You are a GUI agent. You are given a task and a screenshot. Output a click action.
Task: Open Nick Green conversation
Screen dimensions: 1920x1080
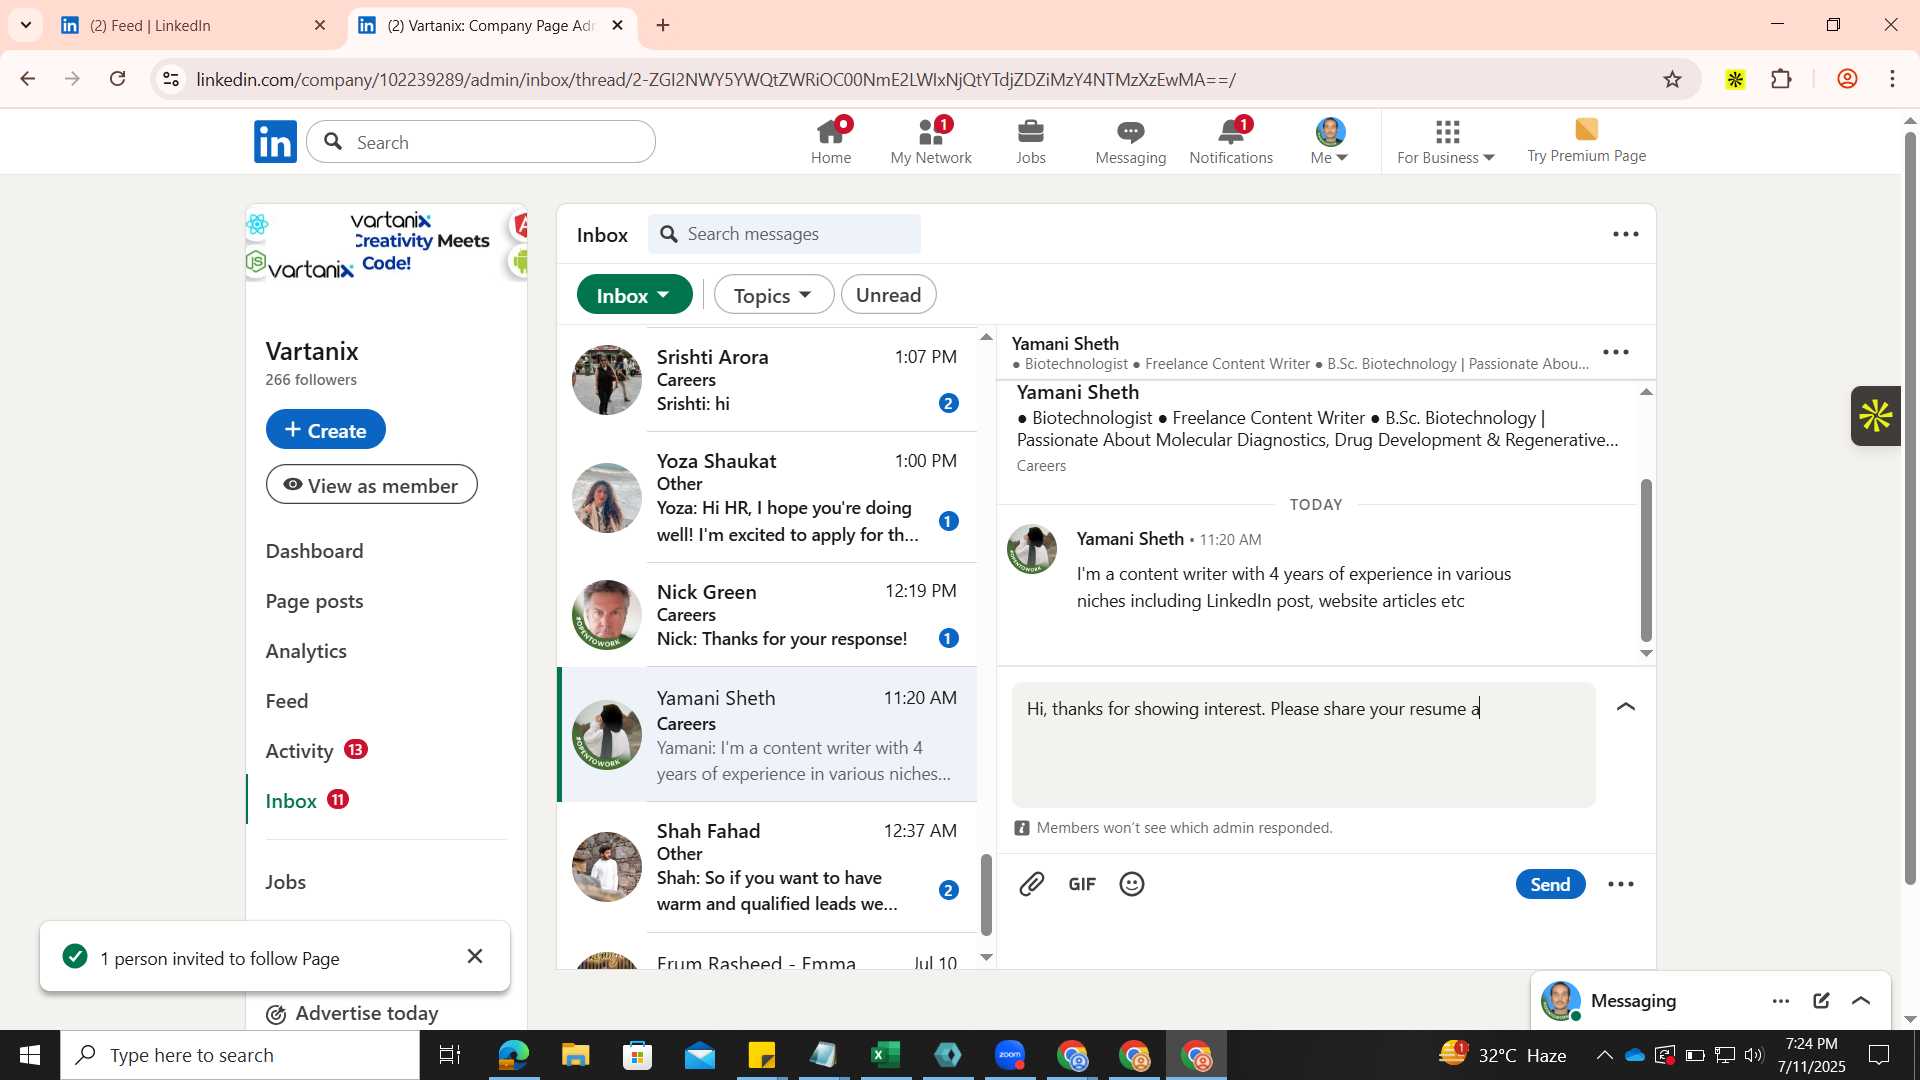coord(767,615)
